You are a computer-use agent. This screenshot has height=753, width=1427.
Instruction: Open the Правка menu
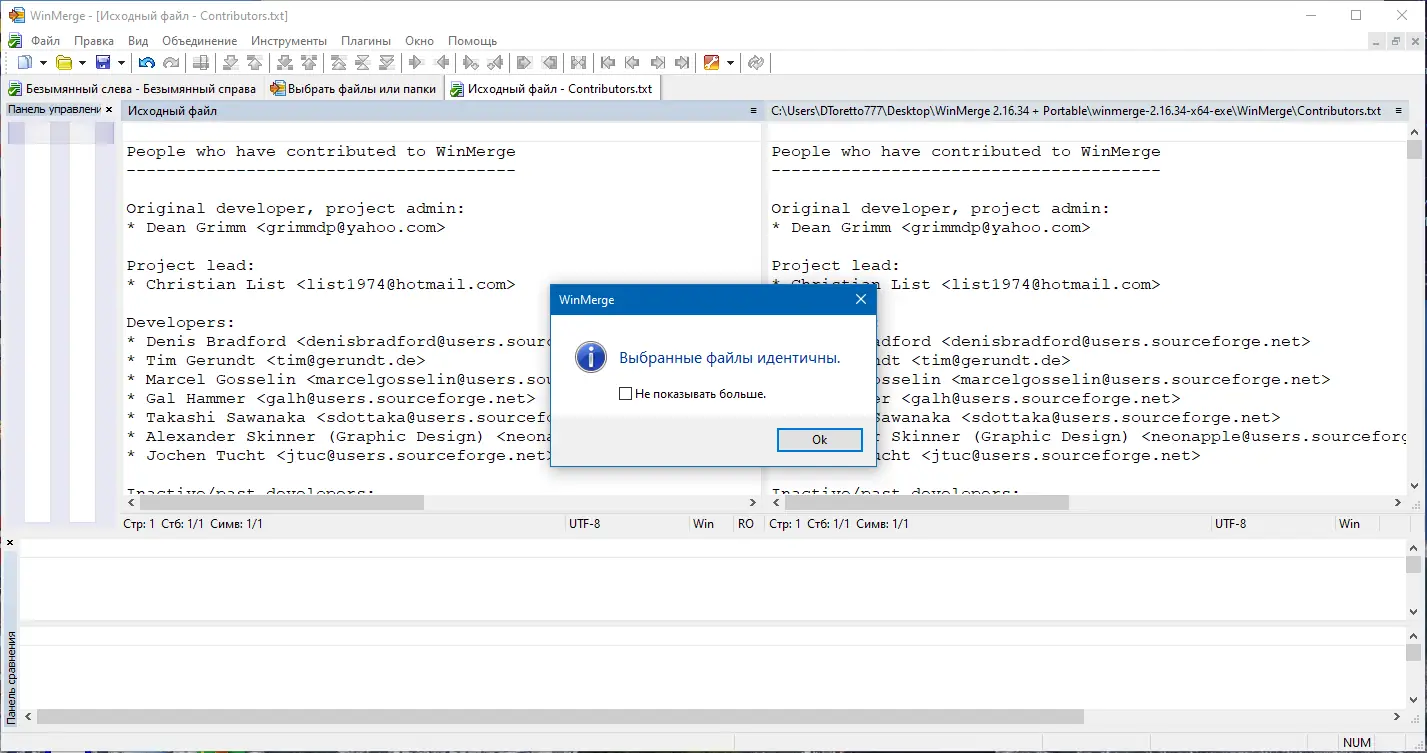(x=94, y=41)
